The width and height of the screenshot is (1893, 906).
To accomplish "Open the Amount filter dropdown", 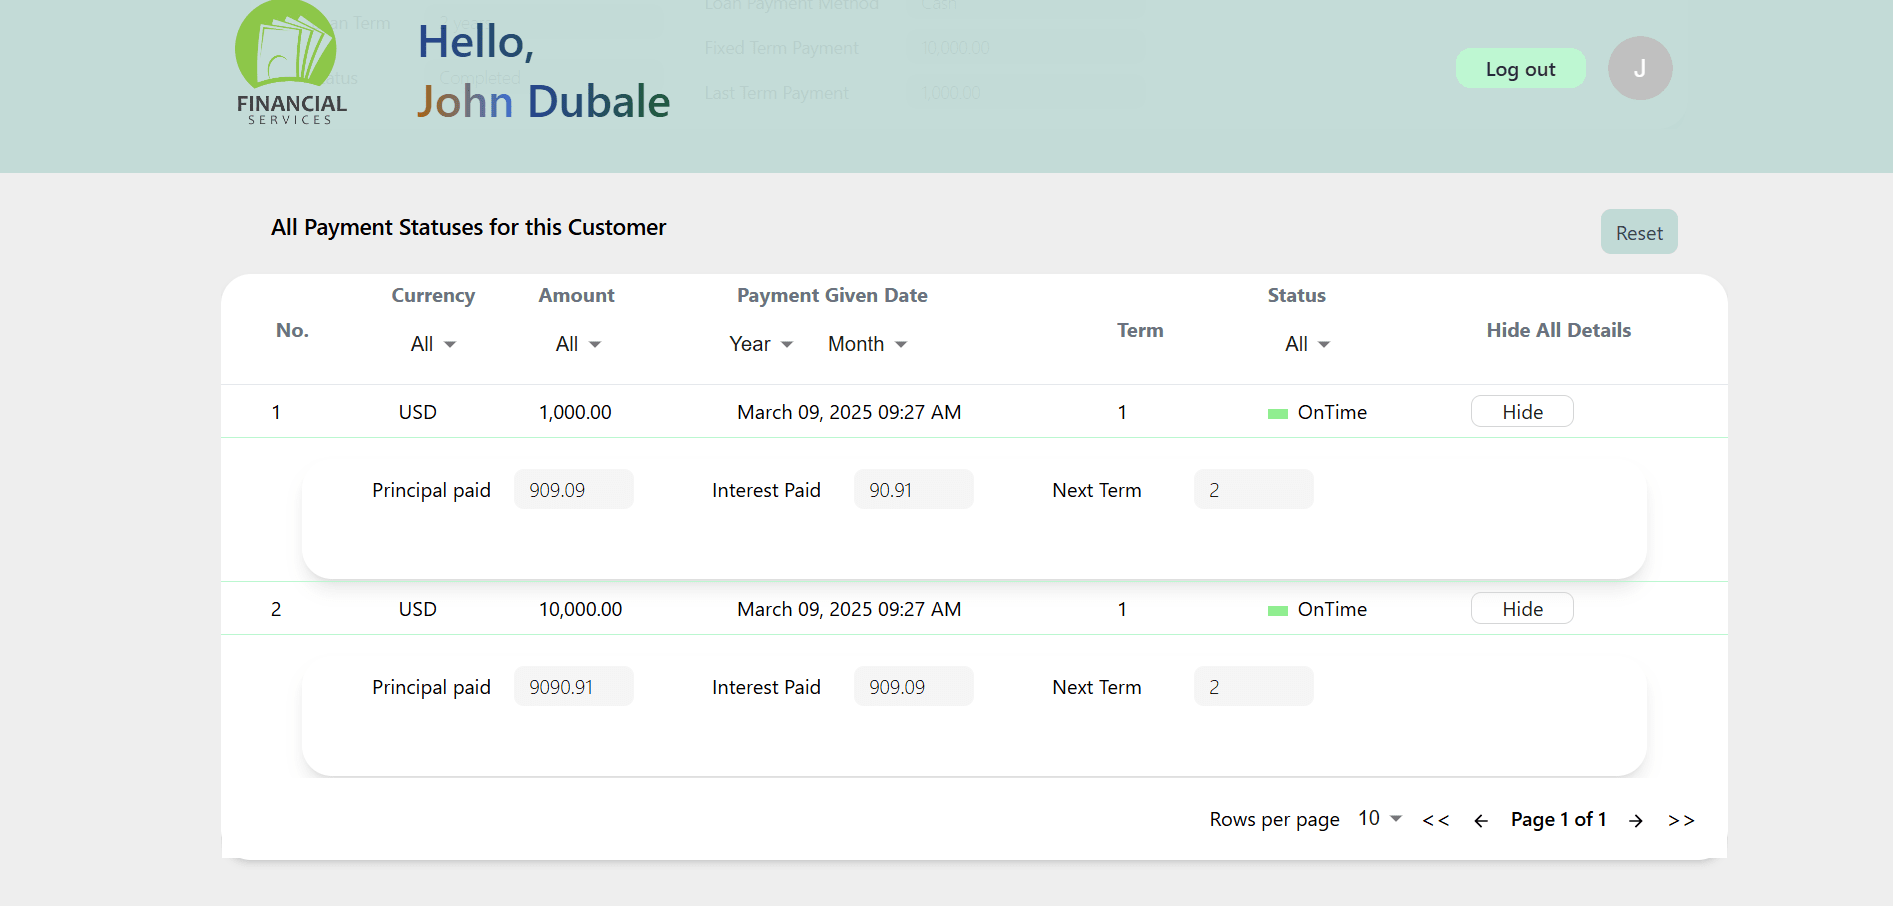I will pos(577,343).
